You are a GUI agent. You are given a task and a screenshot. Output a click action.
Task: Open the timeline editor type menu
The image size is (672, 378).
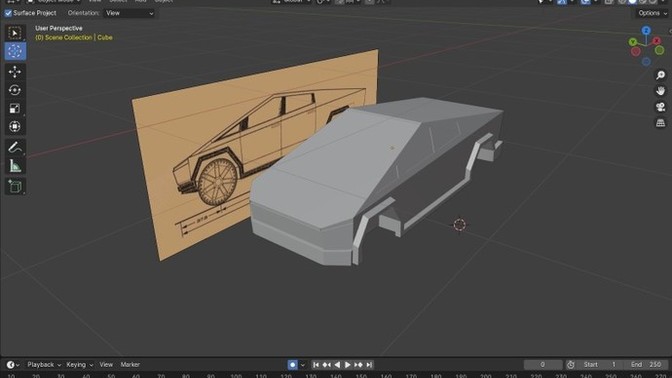pos(13,365)
